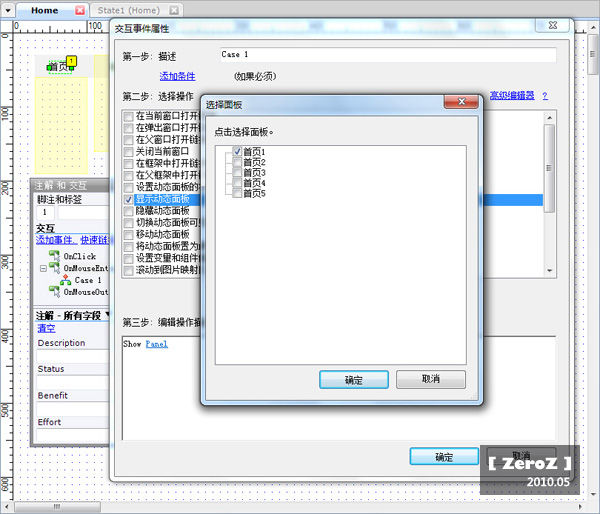
Task: Click the OnMouseEnter event icon
Action: (54, 268)
